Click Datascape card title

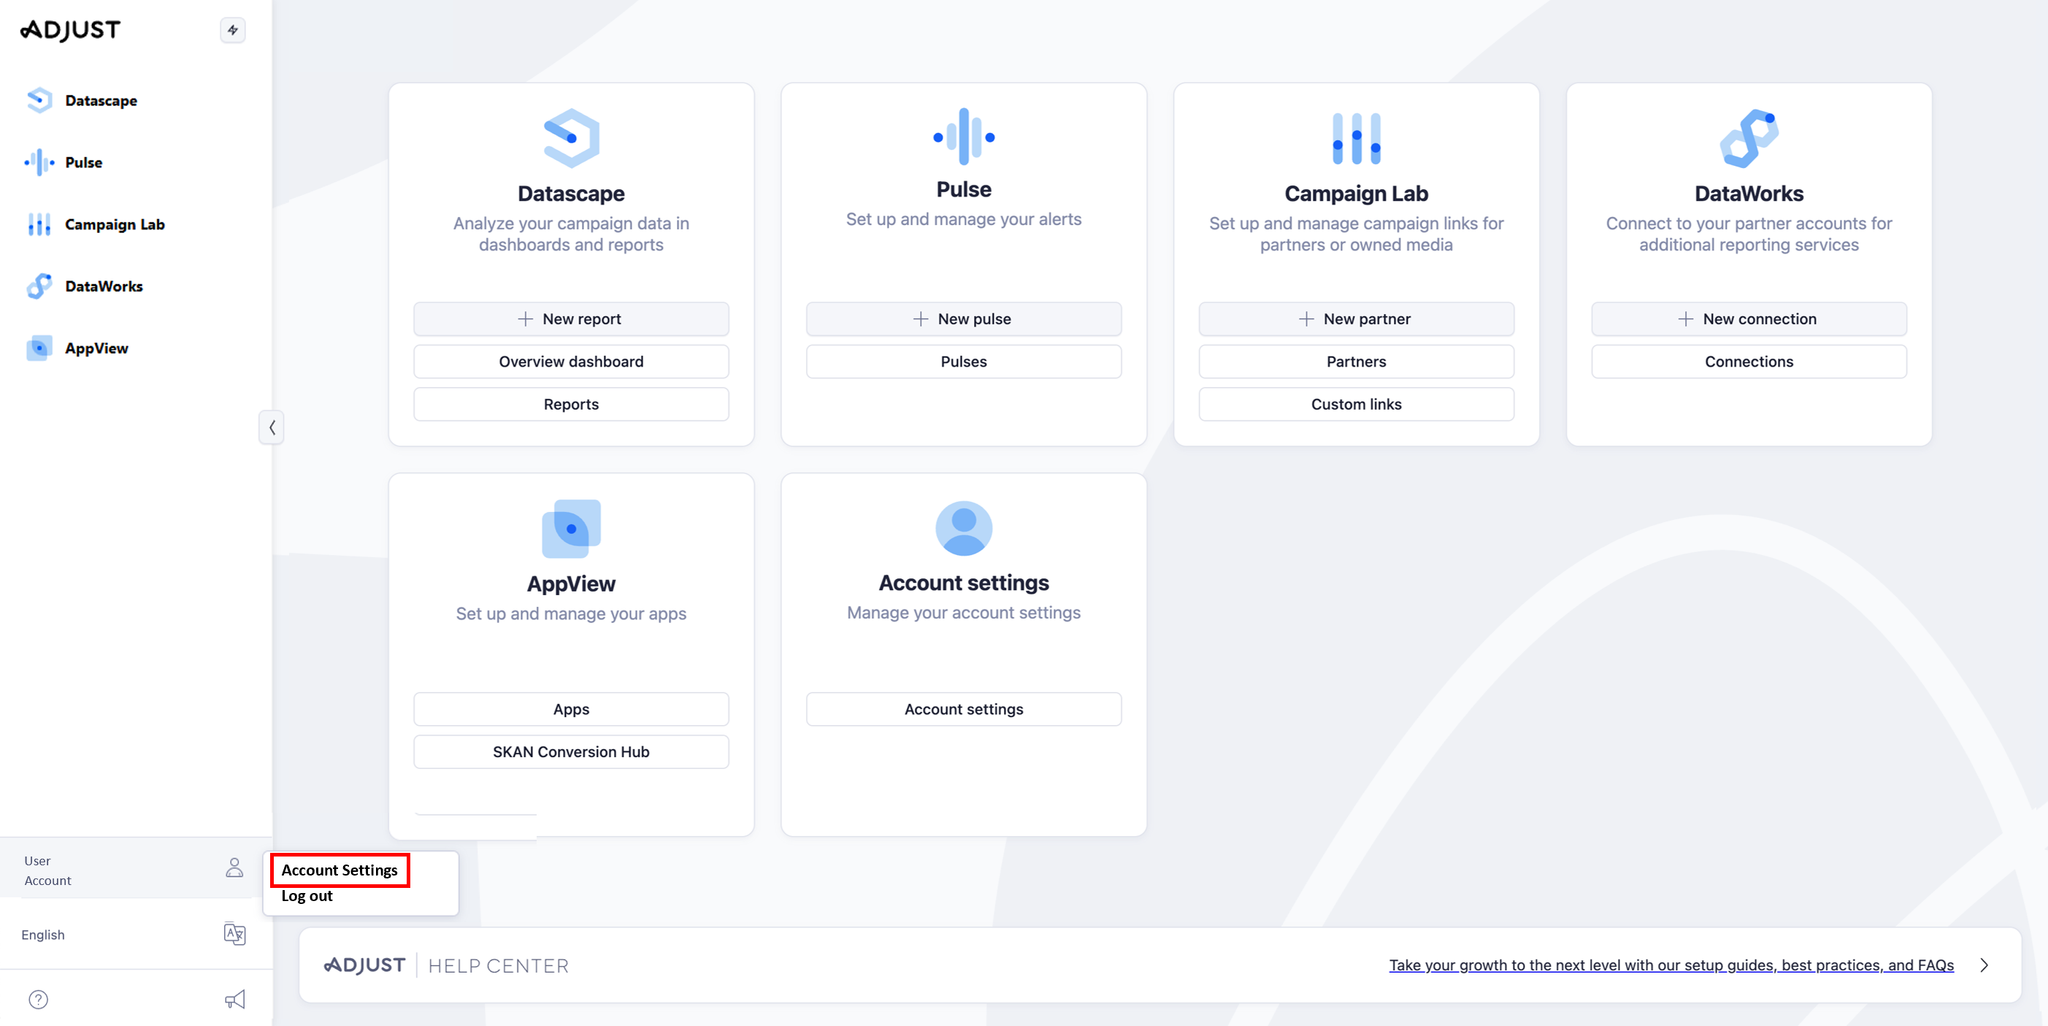[571, 194]
